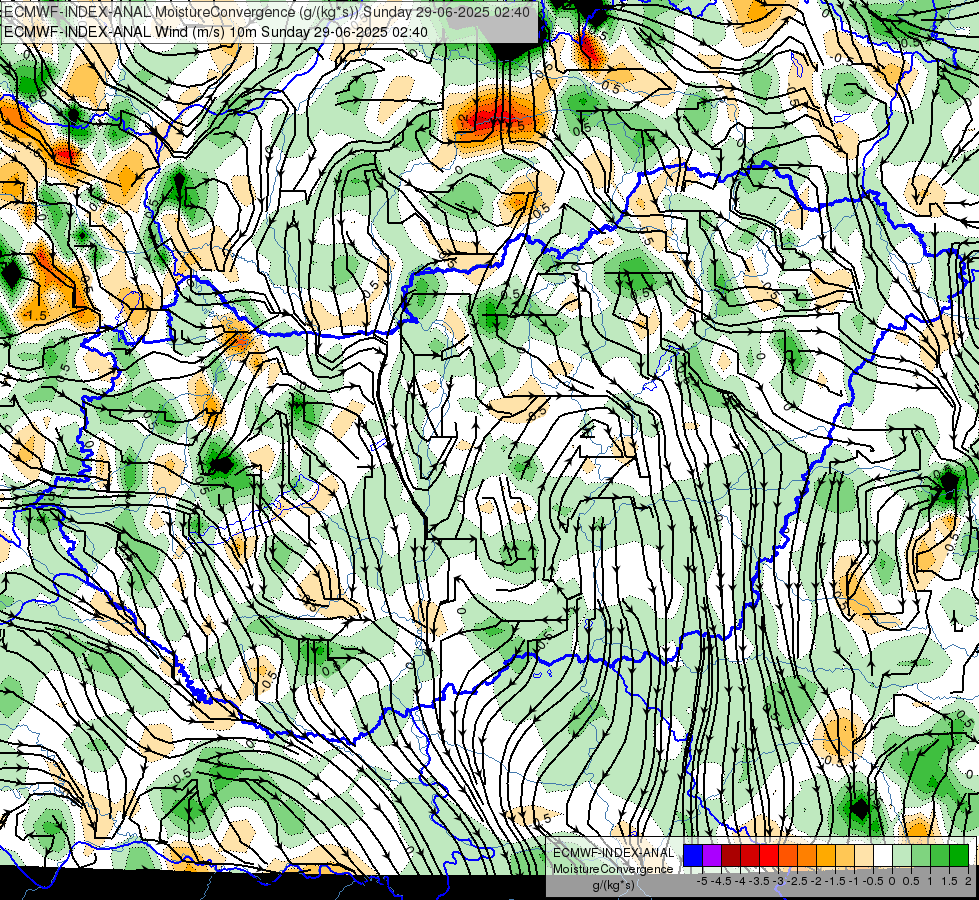Click the legend's ECMWF-INDEX-ANAL label
The image size is (979, 900).
click(x=613, y=853)
